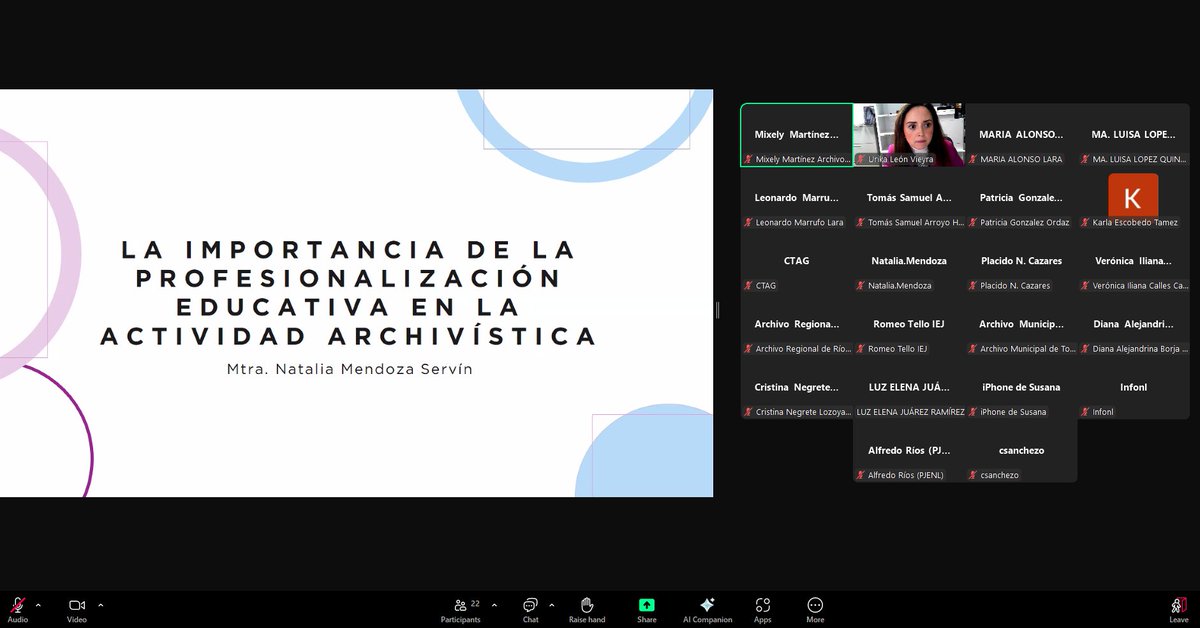Click muted mic icon beside Tomás Samuel Arroyo
1200x628 pixels.
[861, 222]
